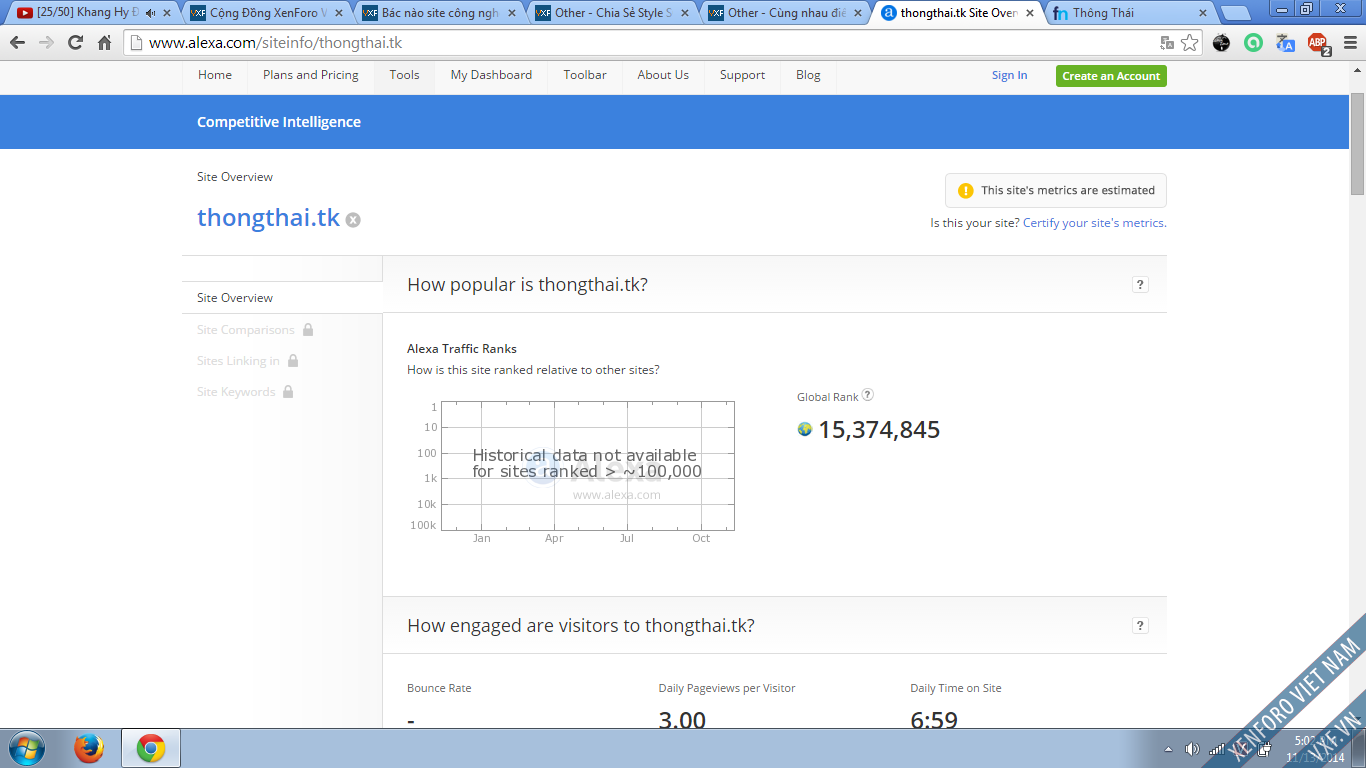Viewport: 1366px width, 768px height.
Task: Show hidden tray icons arrow
Action: pos(1169,749)
